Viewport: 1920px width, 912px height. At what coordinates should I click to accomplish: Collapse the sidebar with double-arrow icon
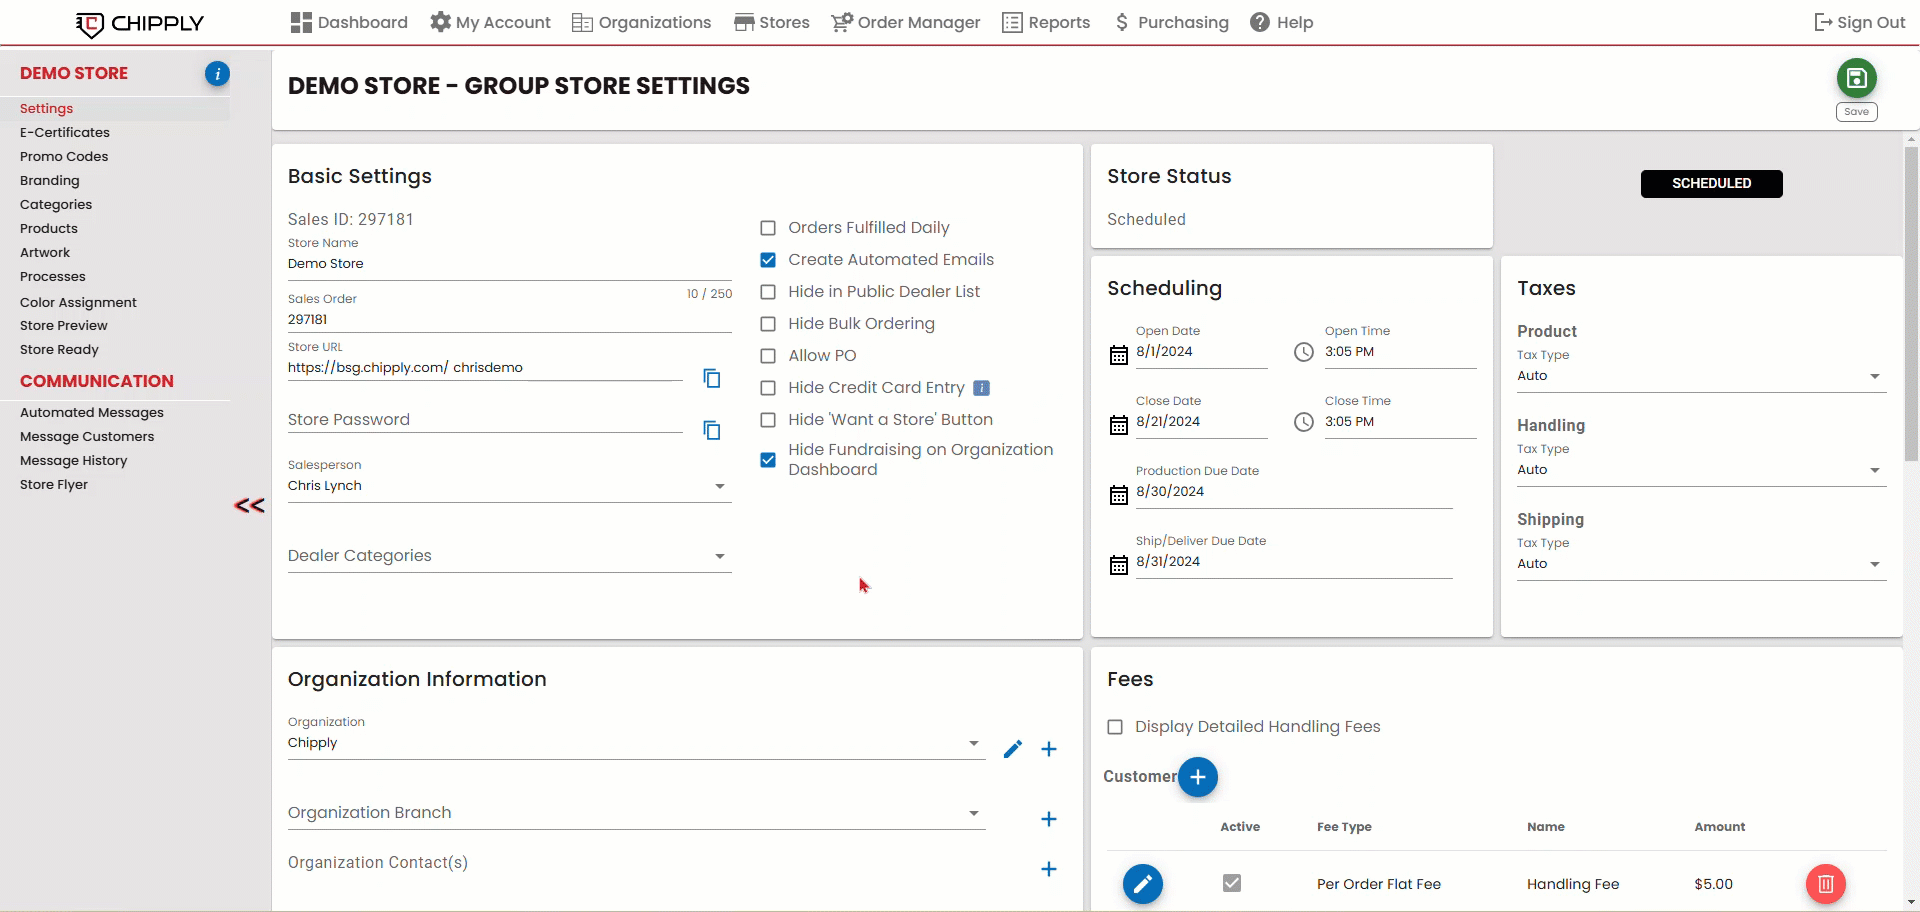[249, 506]
